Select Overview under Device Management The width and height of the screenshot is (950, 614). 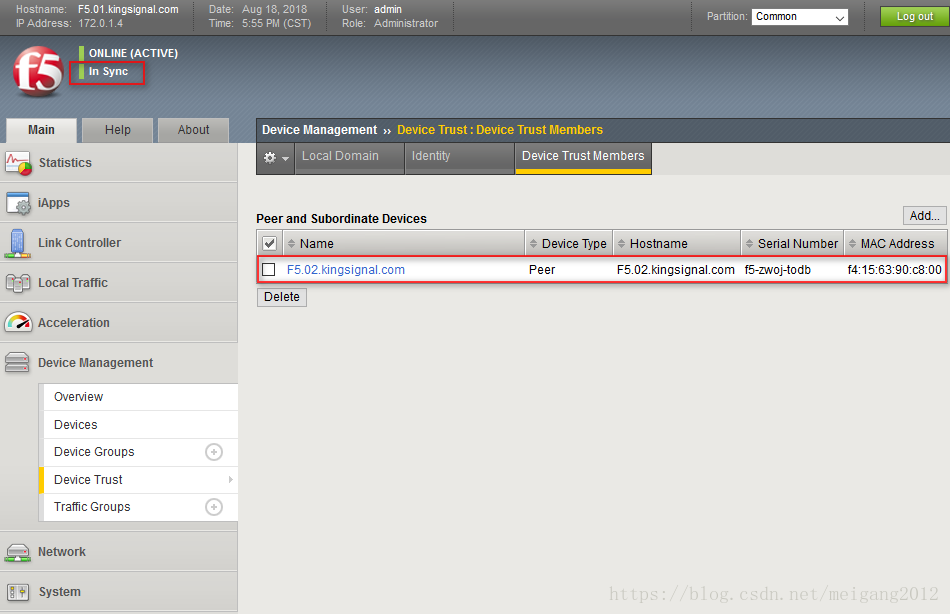tap(141, 397)
